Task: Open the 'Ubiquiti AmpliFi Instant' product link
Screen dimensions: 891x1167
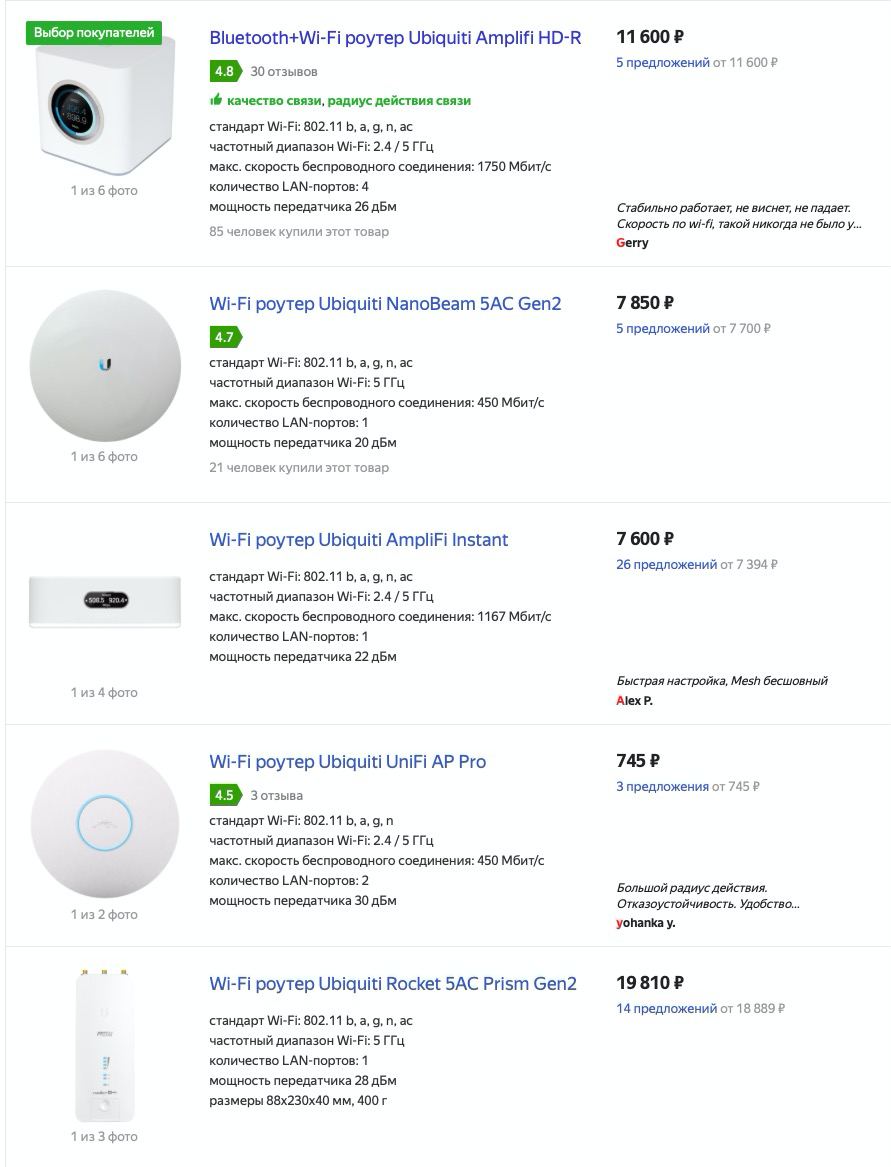Action: [358, 540]
